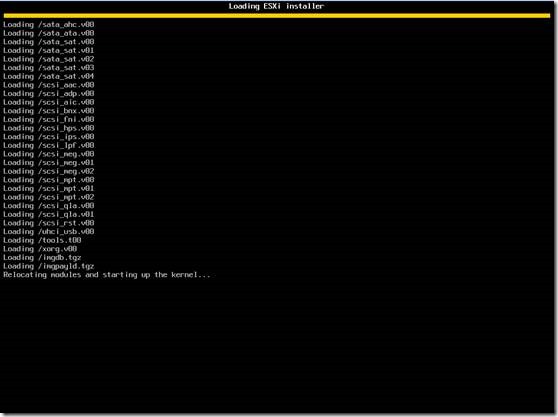Click the "Loading /sata_sat.v00" line
This screenshot has width=558, height=417.
click(x=49, y=42)
